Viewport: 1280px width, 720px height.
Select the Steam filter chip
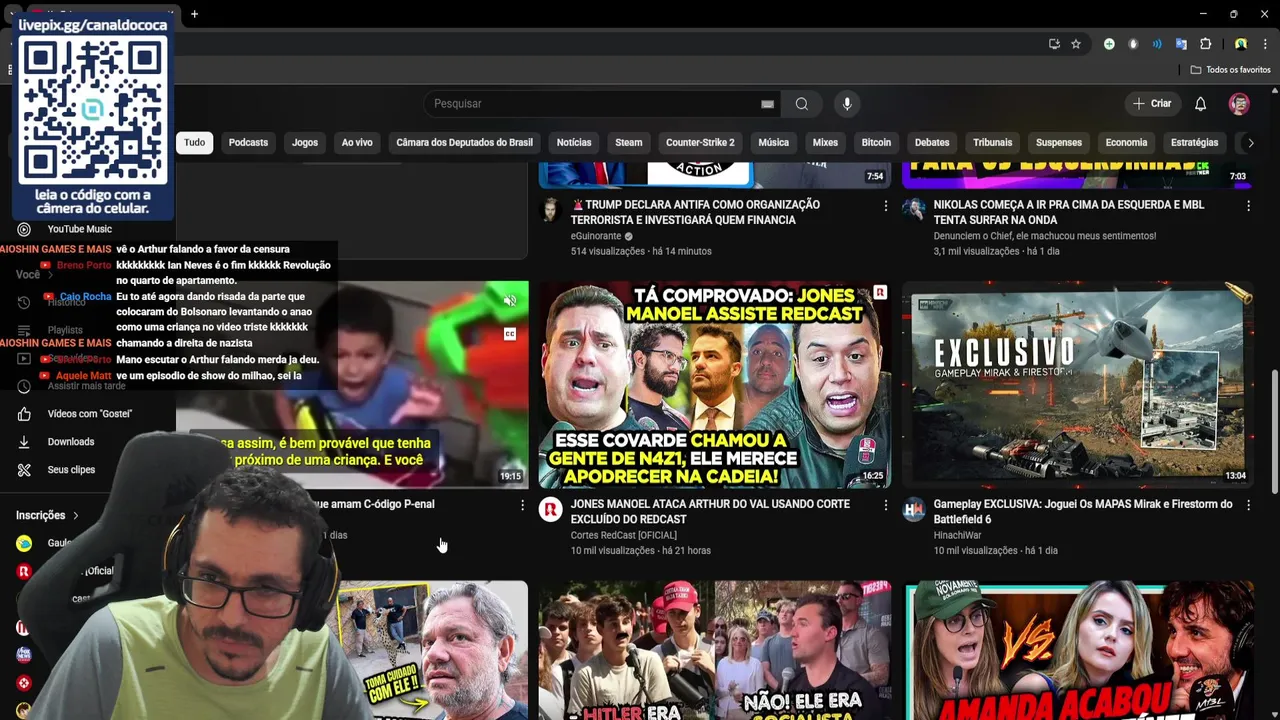point(629,143)
